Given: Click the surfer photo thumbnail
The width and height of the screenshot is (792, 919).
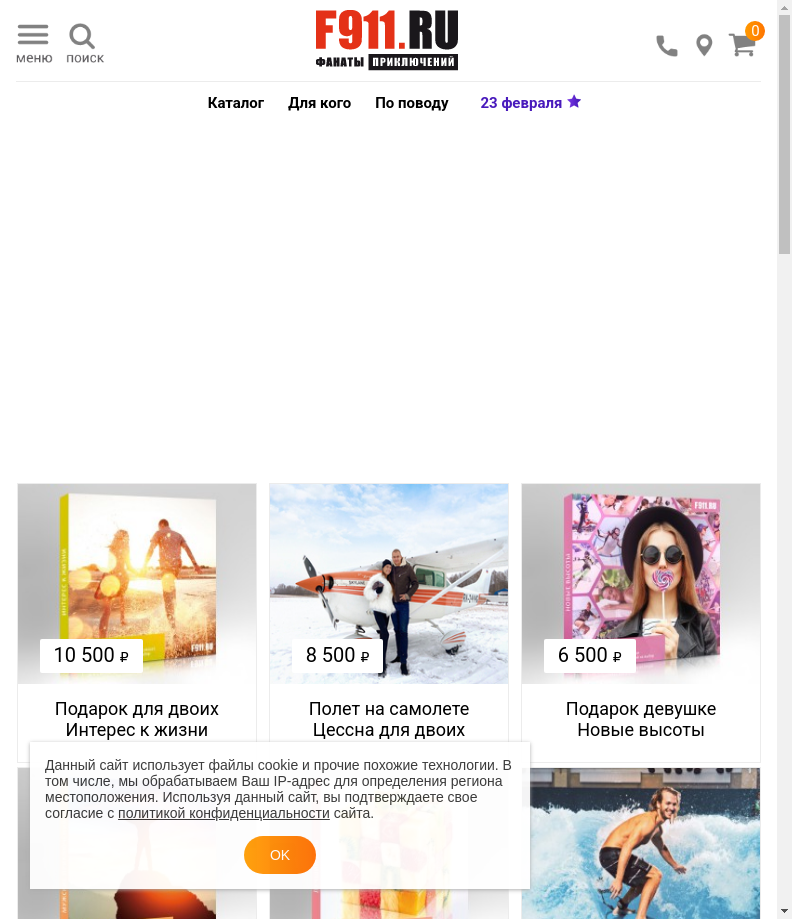Looking at the screenshot, I should [645, 843].
